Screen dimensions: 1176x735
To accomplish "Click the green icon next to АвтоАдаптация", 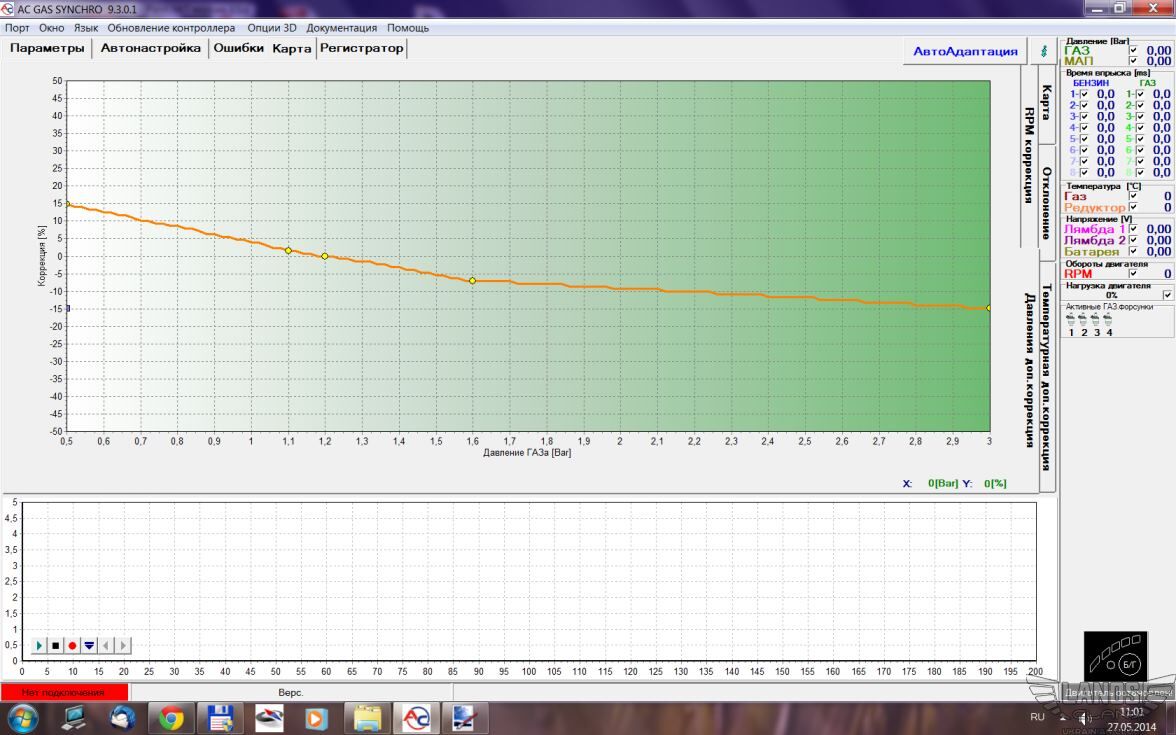I will [1046, 51].
